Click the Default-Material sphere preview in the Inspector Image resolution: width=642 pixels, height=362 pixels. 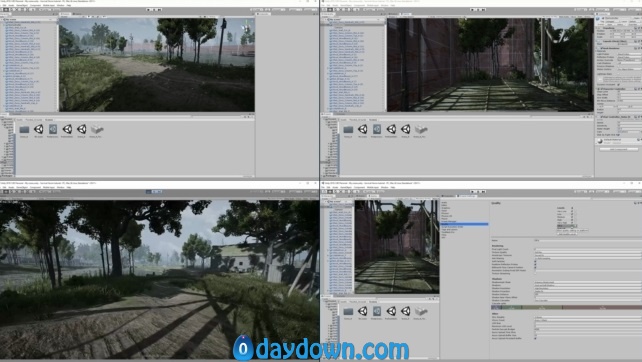[600, 141]
